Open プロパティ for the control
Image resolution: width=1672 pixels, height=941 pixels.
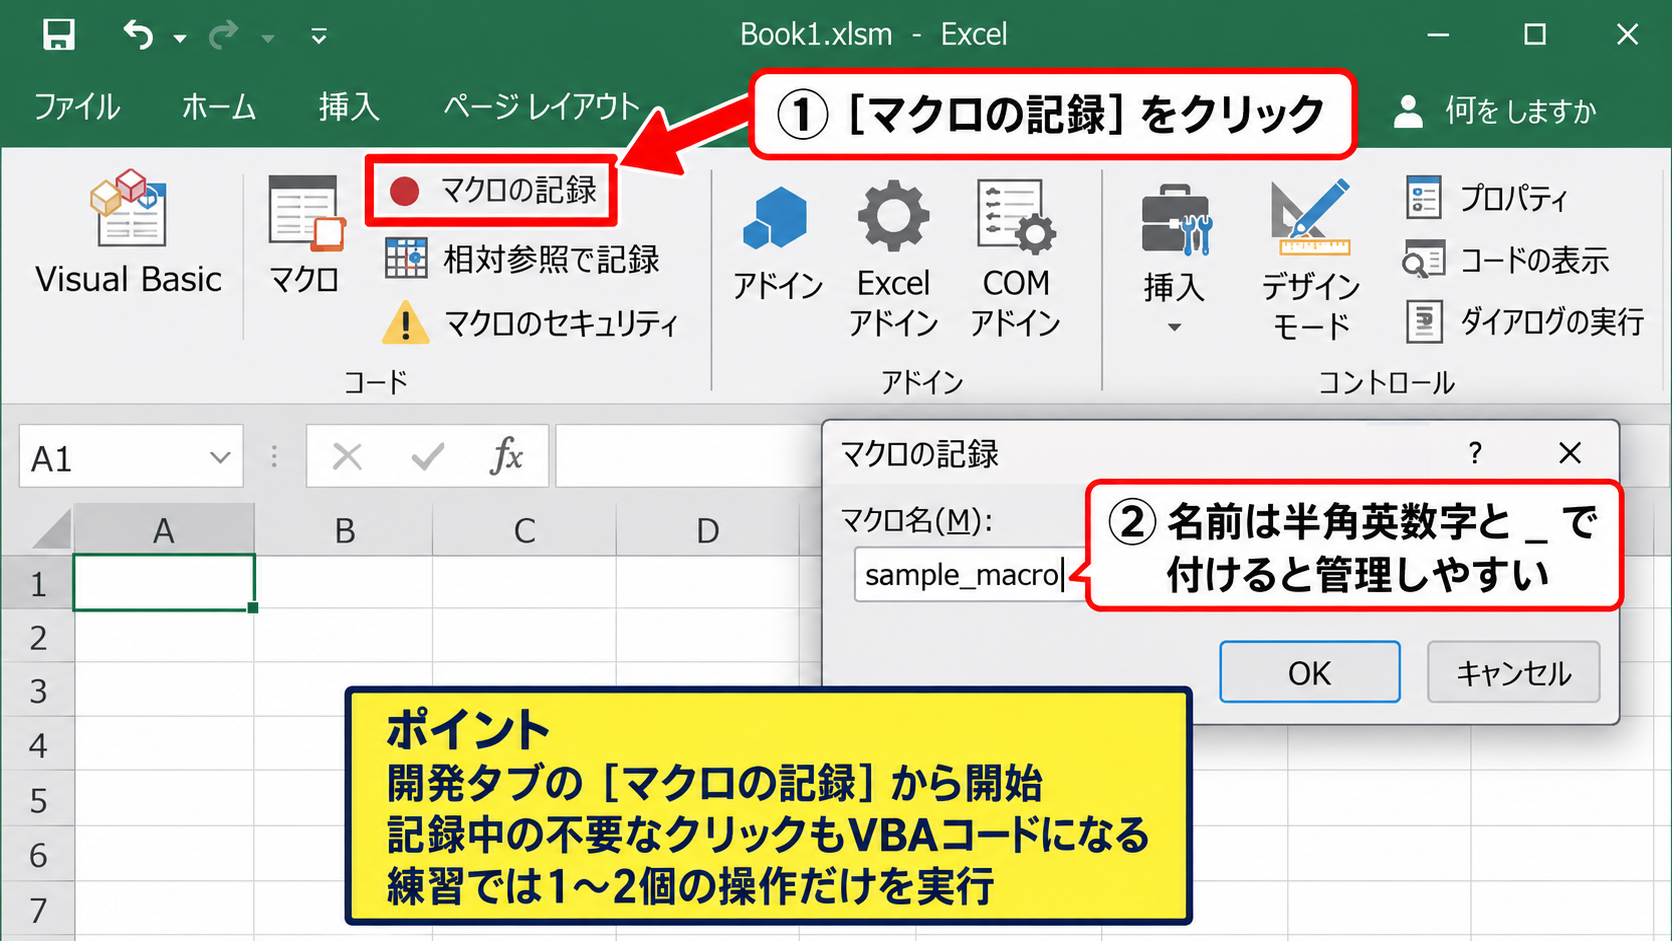1486,198
